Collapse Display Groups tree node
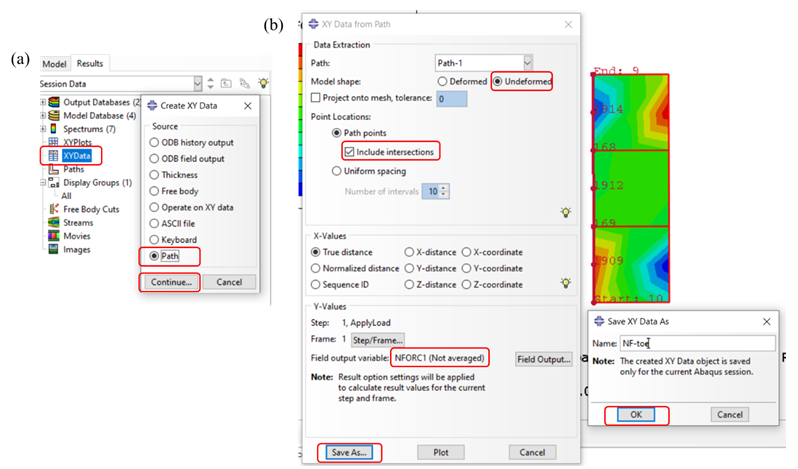This screenshot has height=469, width=798. (43, 183)
